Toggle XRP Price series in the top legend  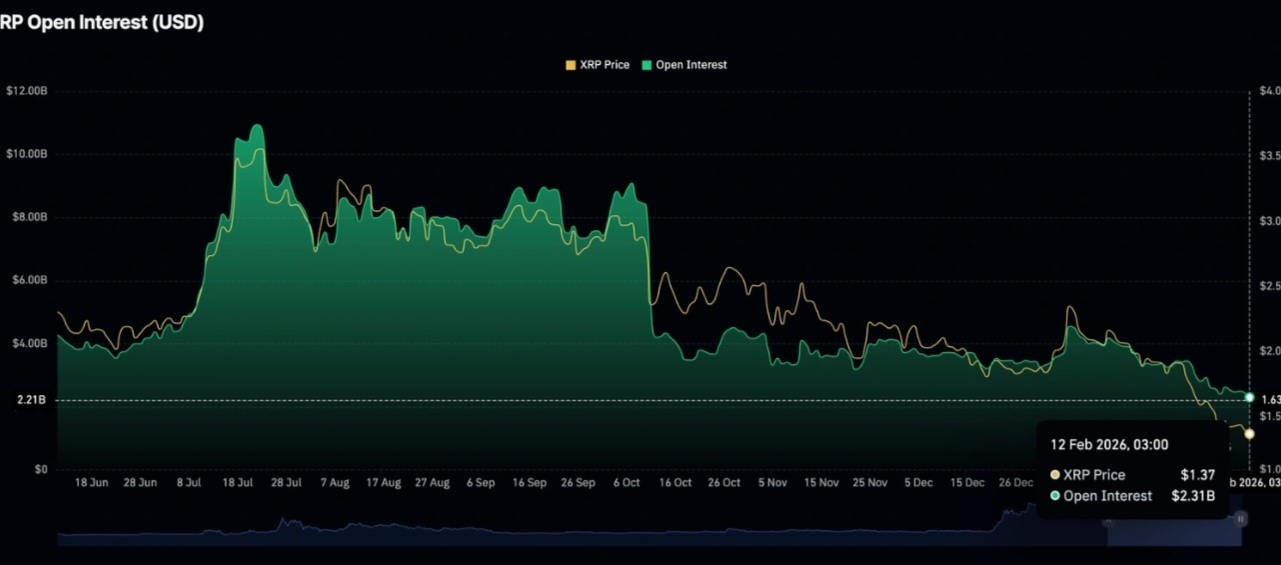(597, 65)
